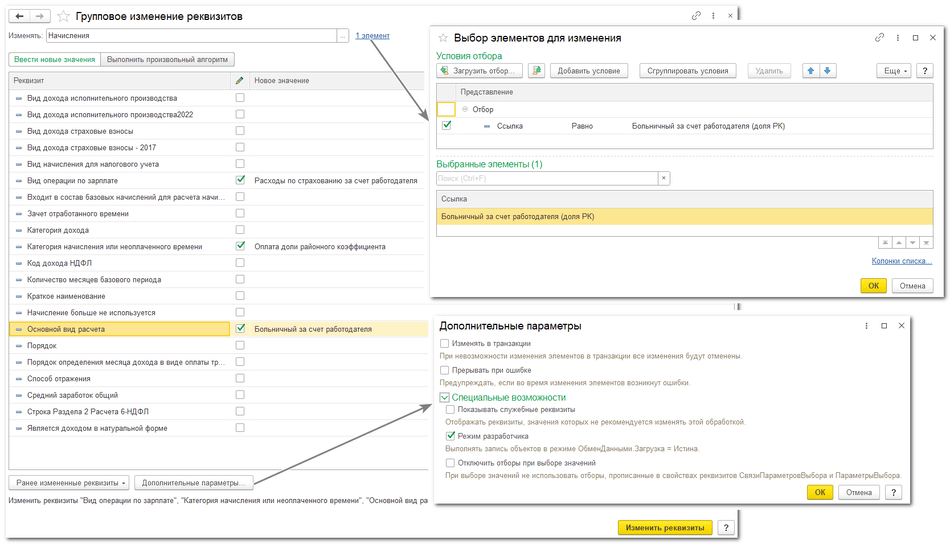Click the pencil icon column header
The image size is (950, 544).
click(239, 80)
